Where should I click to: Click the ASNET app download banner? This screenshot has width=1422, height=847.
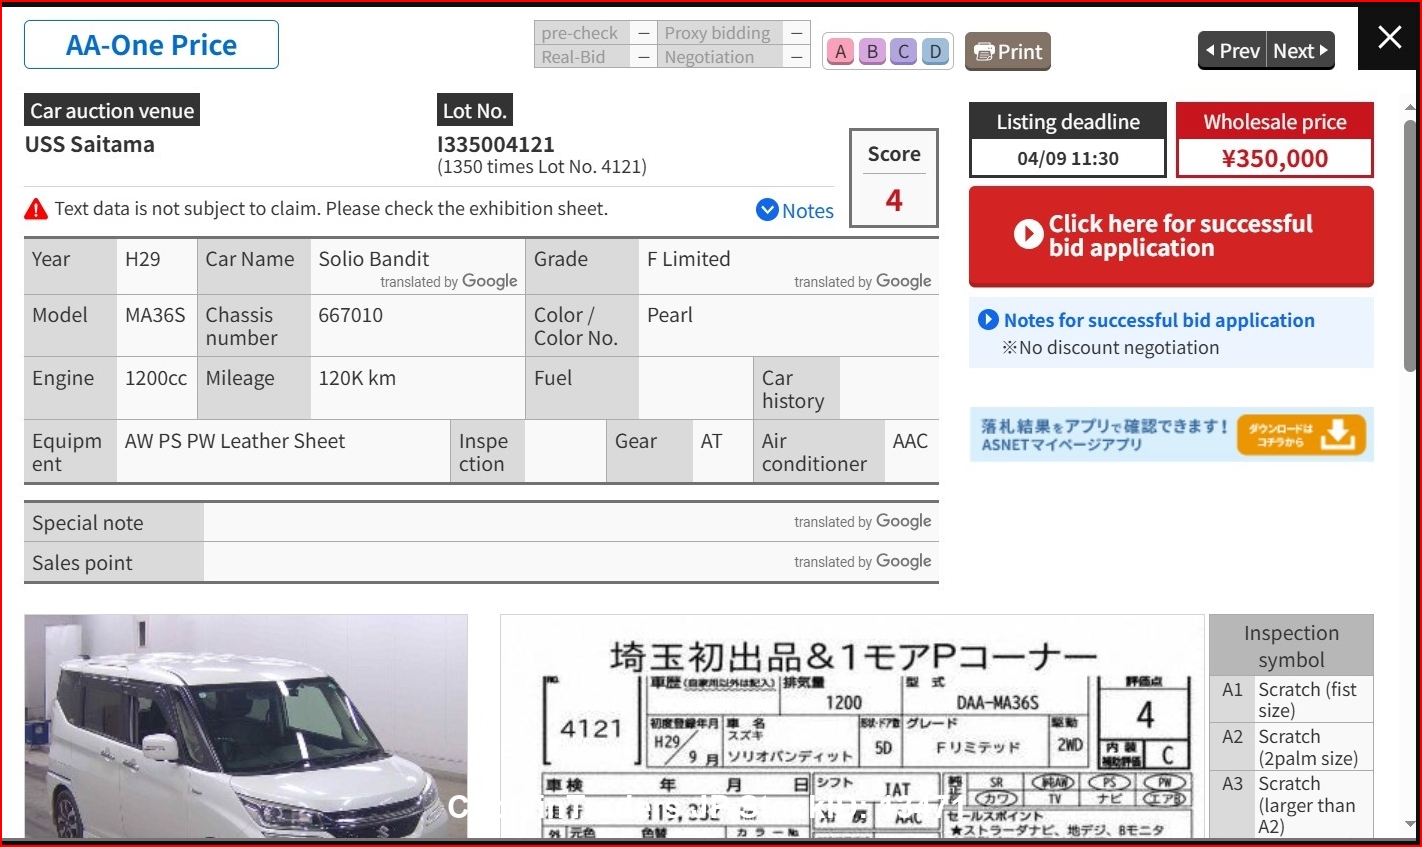(1170, 435)
